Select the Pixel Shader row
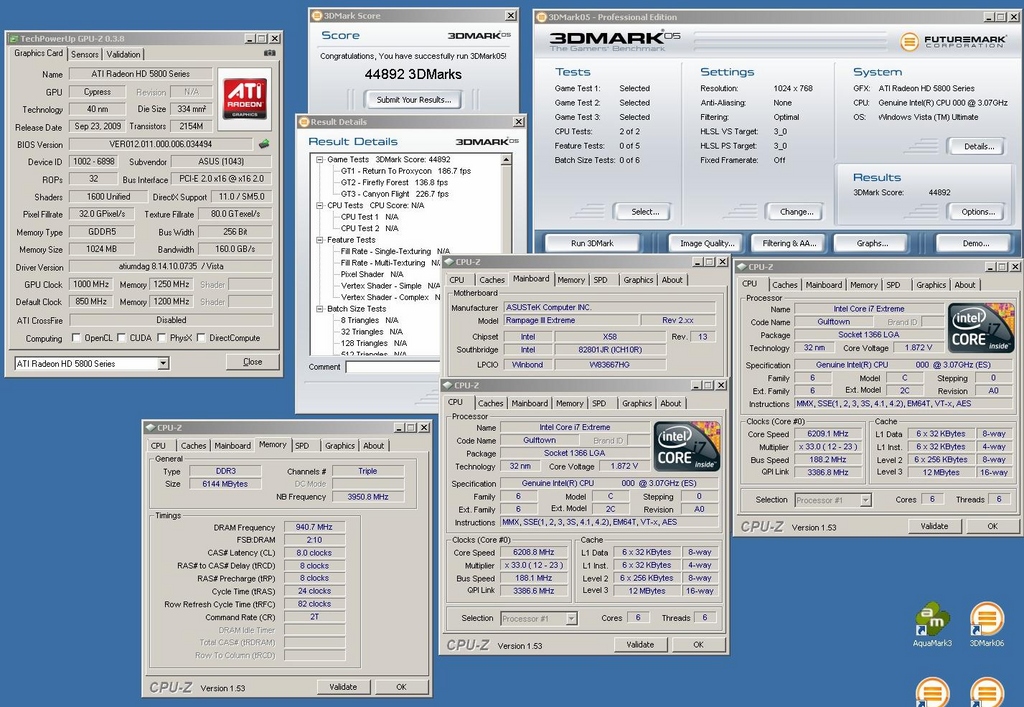 pos(372,274)
